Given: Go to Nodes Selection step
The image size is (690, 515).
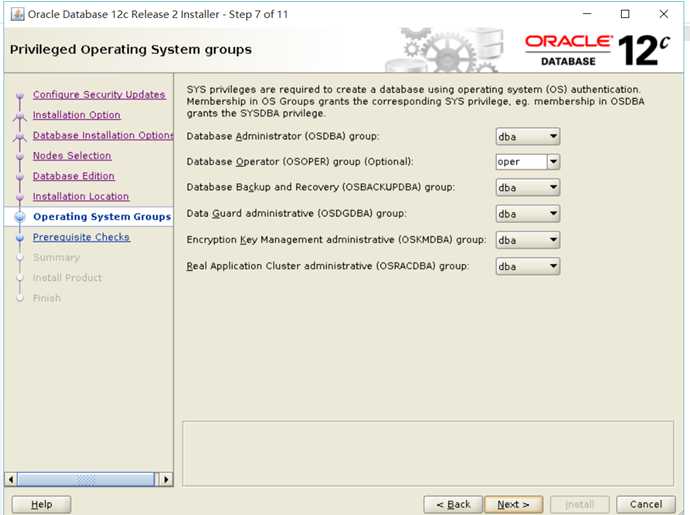Looking at the screenshot, I should pyautogui.click(x=72, y=155).
